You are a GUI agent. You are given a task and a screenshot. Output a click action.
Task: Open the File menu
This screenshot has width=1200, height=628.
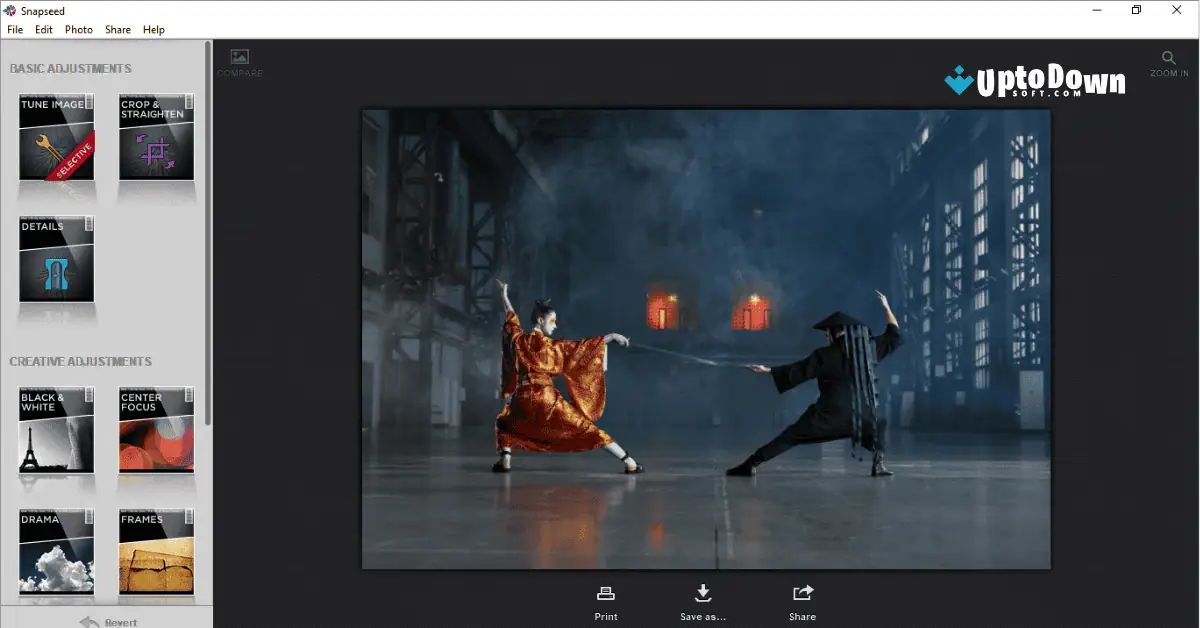pos(15,29)
